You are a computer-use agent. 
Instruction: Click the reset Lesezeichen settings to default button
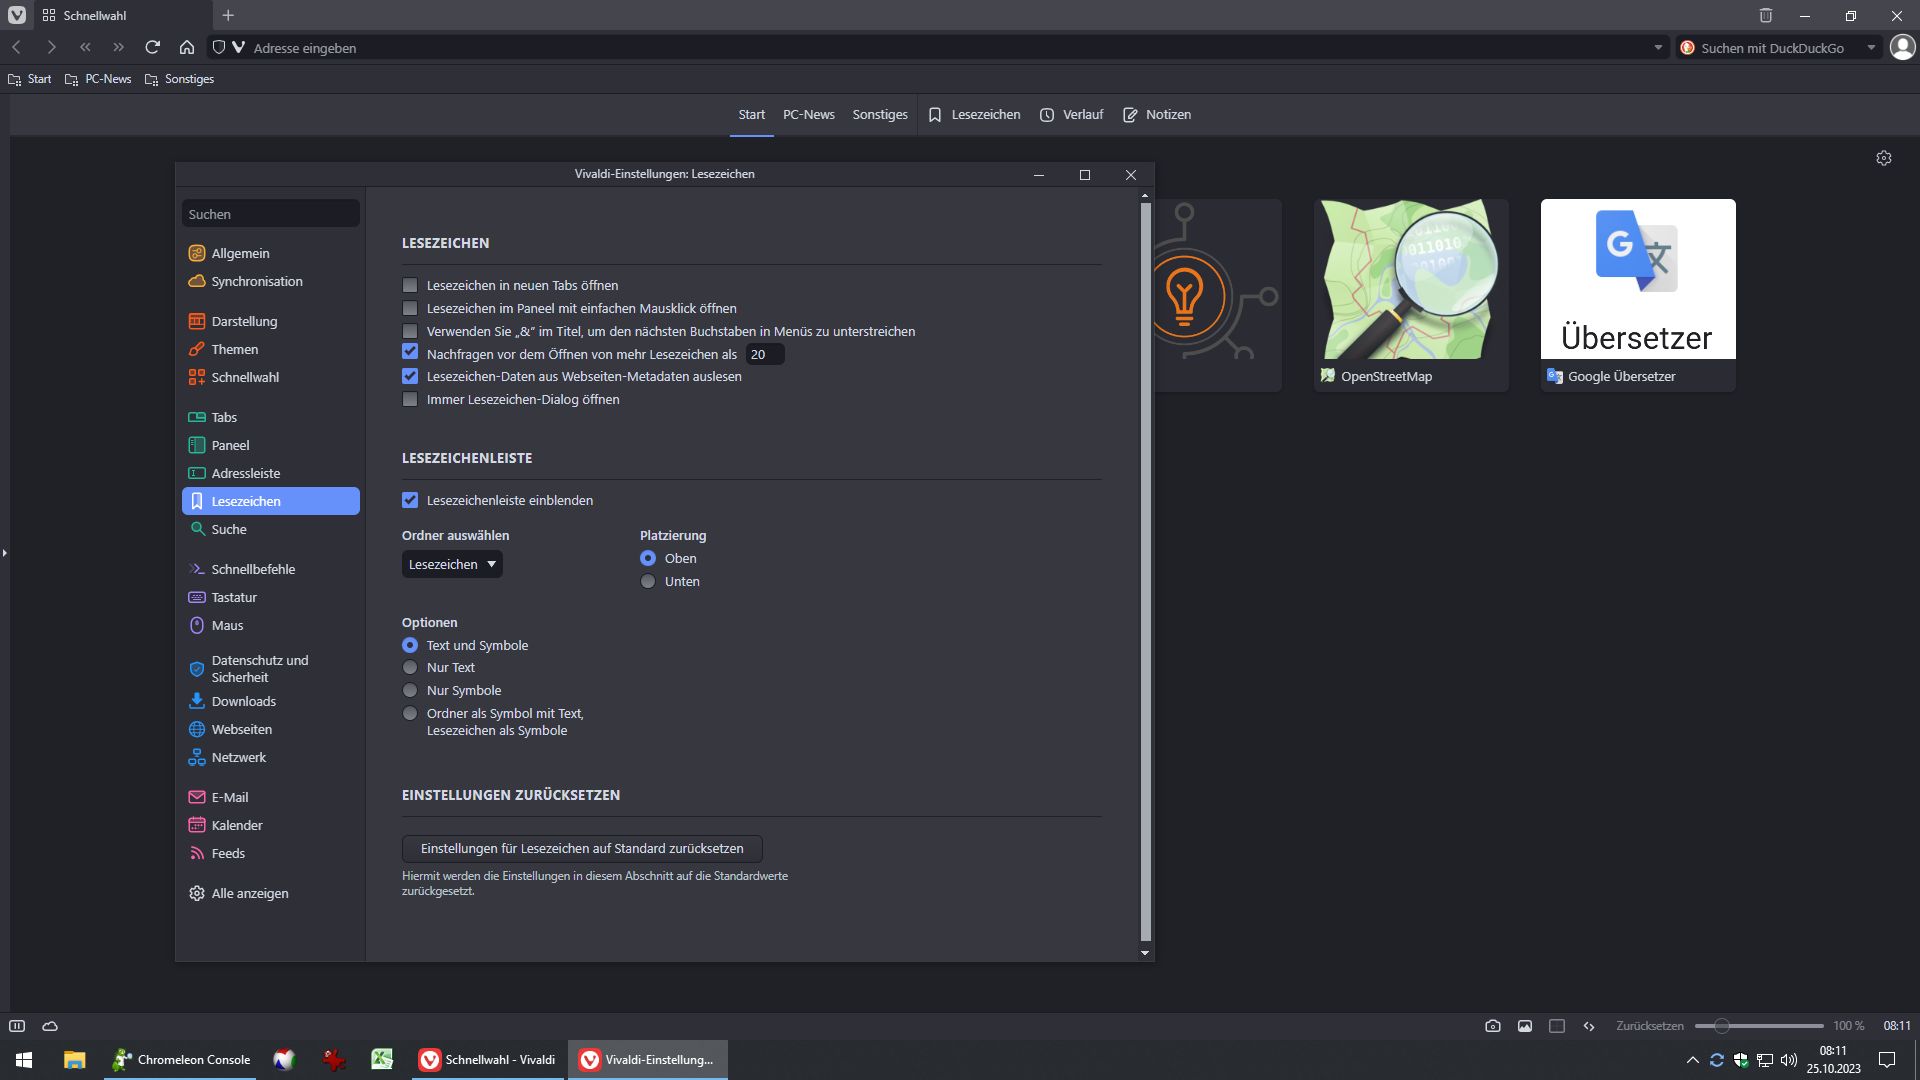click(x=582, y=849)
